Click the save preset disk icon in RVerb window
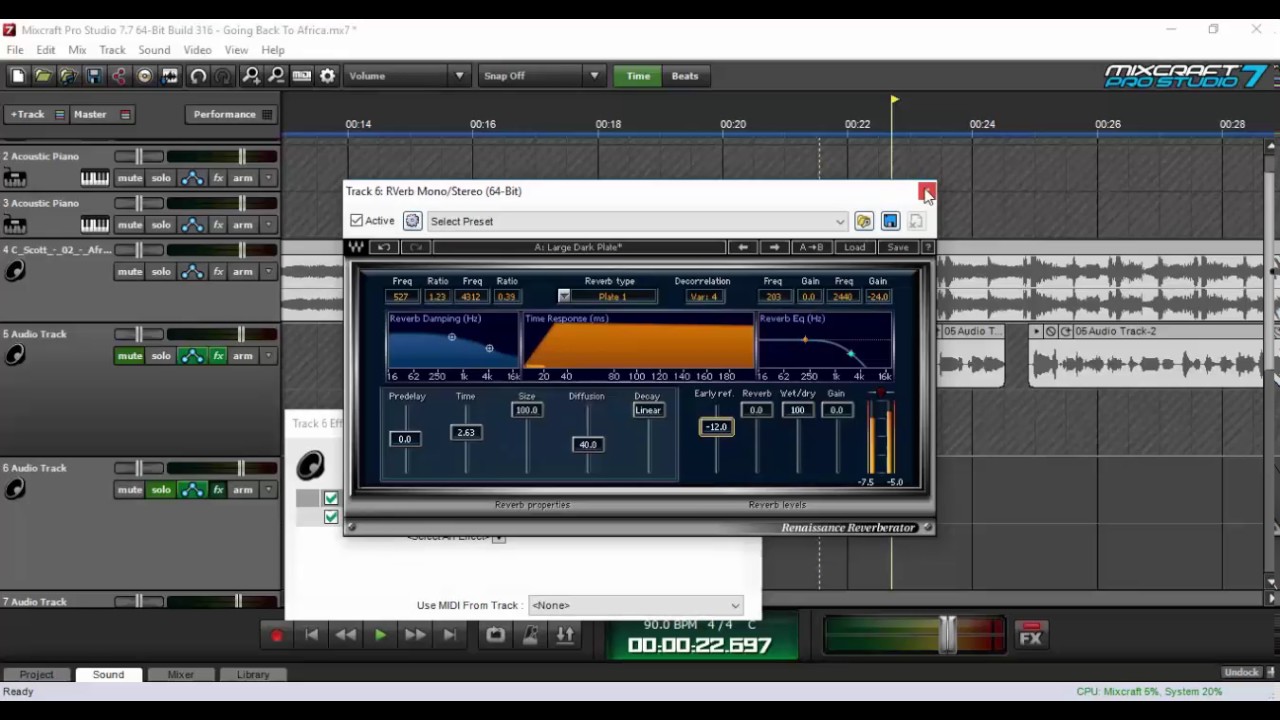The height and width of the screenshot is (720, 1280). click(x=890, y=221)
